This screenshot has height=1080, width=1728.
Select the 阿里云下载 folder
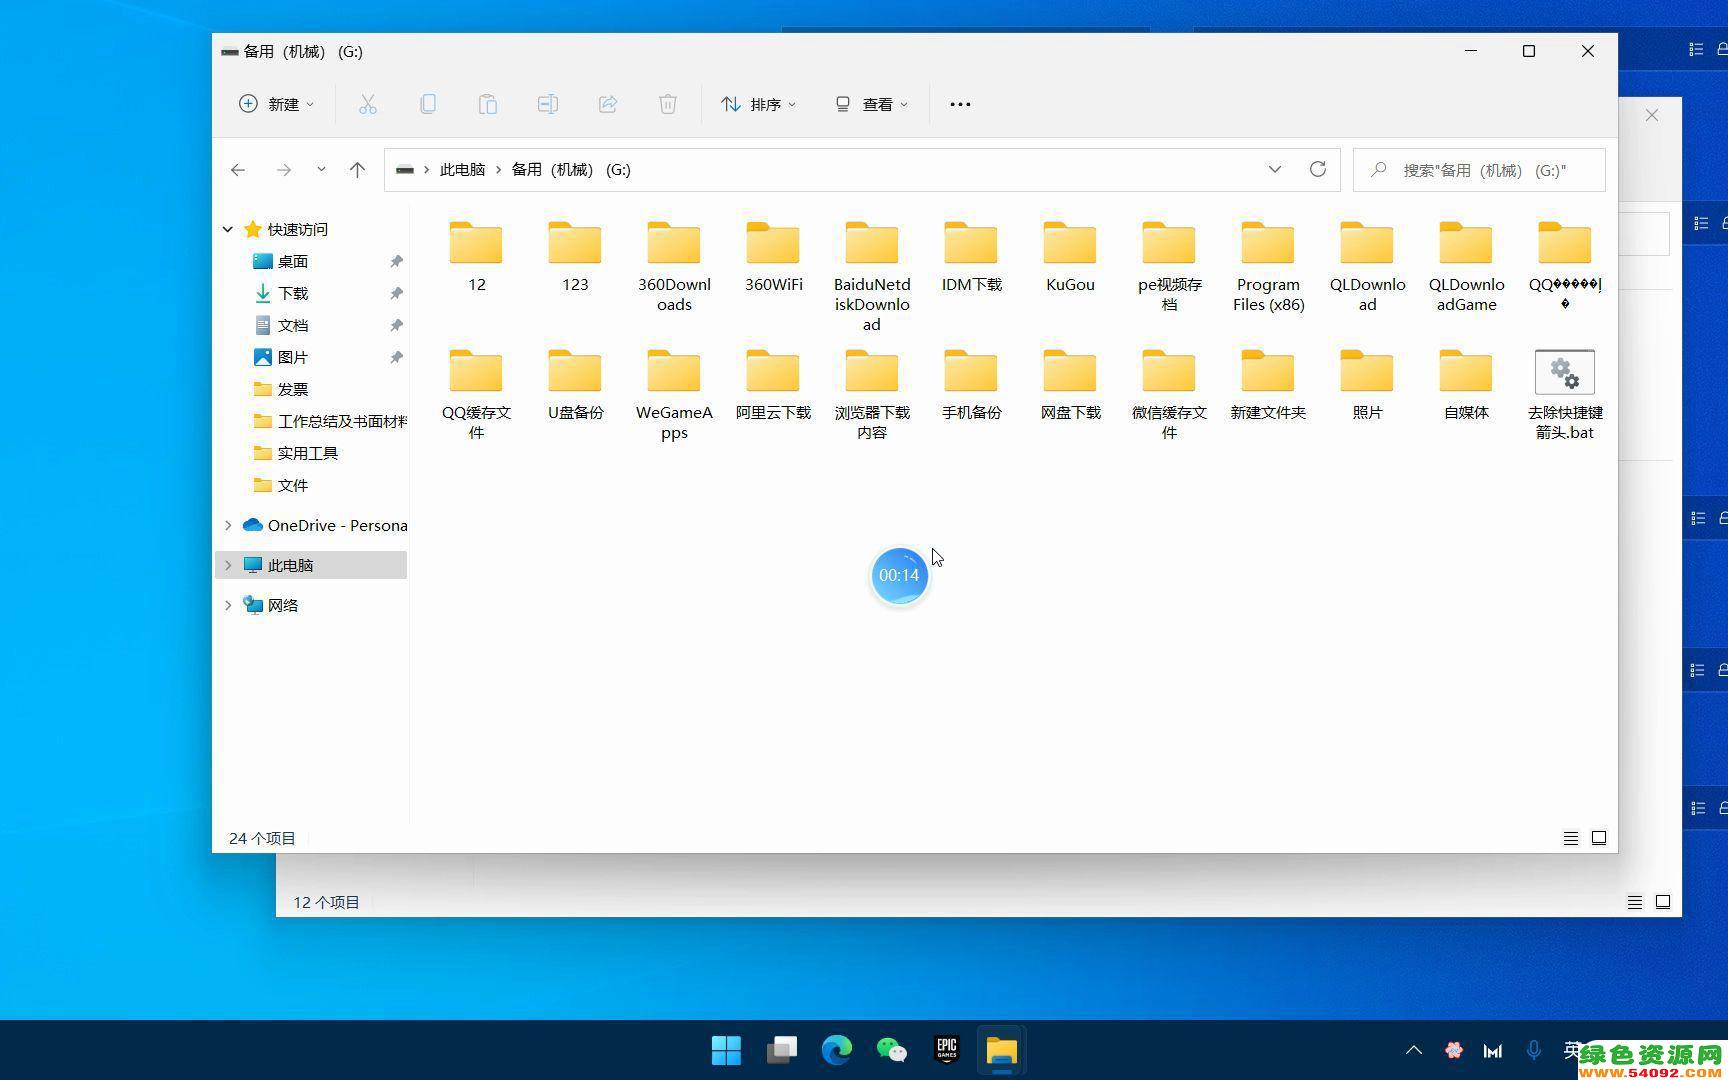(x=773, y=385)
